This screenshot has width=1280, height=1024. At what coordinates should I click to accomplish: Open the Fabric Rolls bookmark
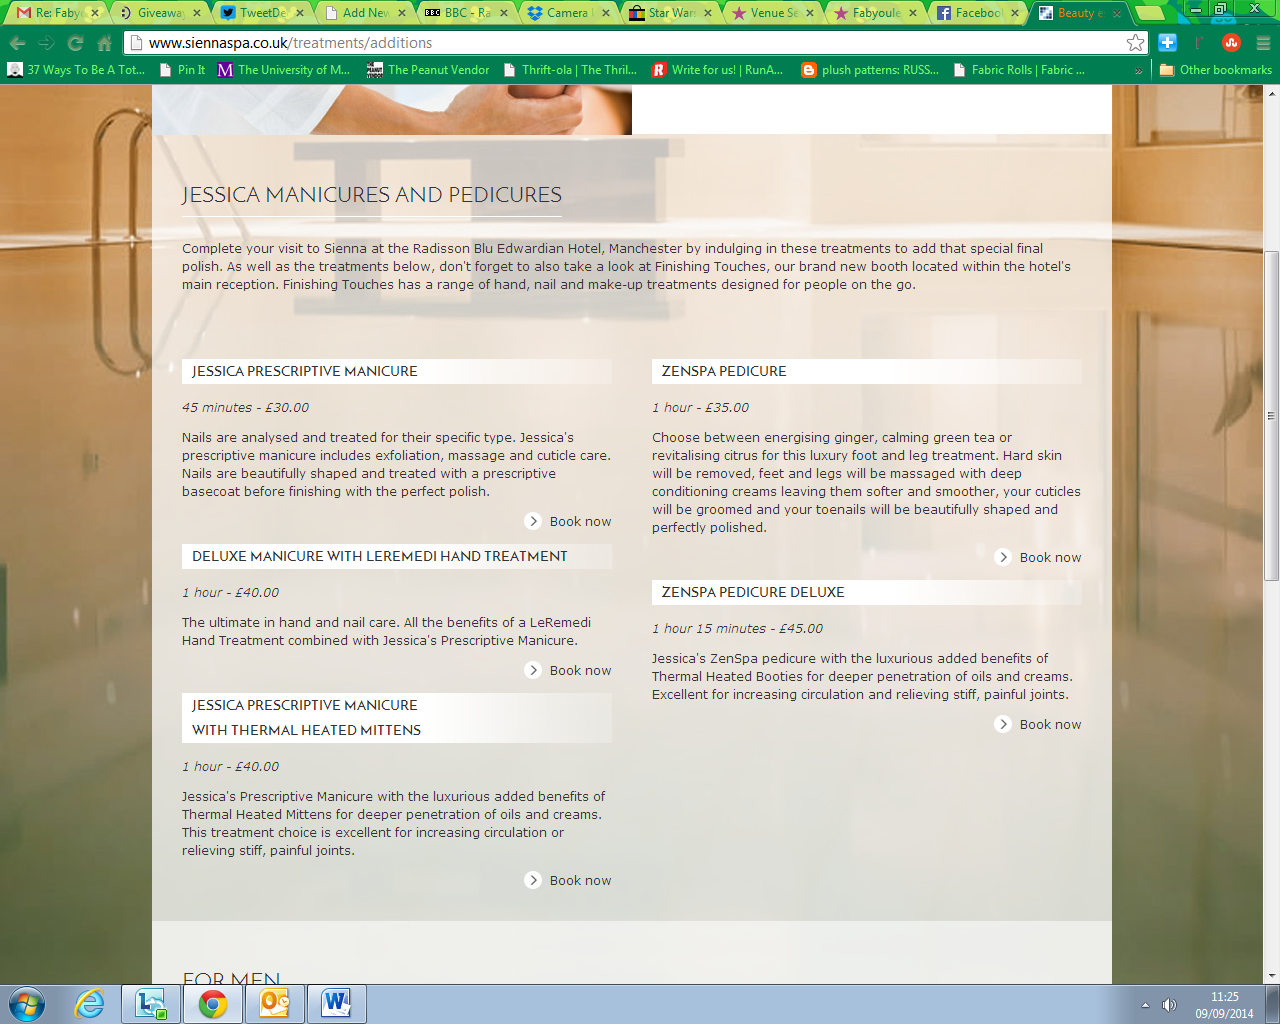(1018, 70)
